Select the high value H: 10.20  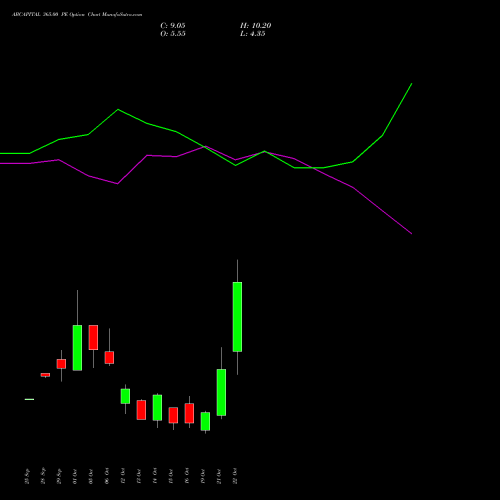255,26
